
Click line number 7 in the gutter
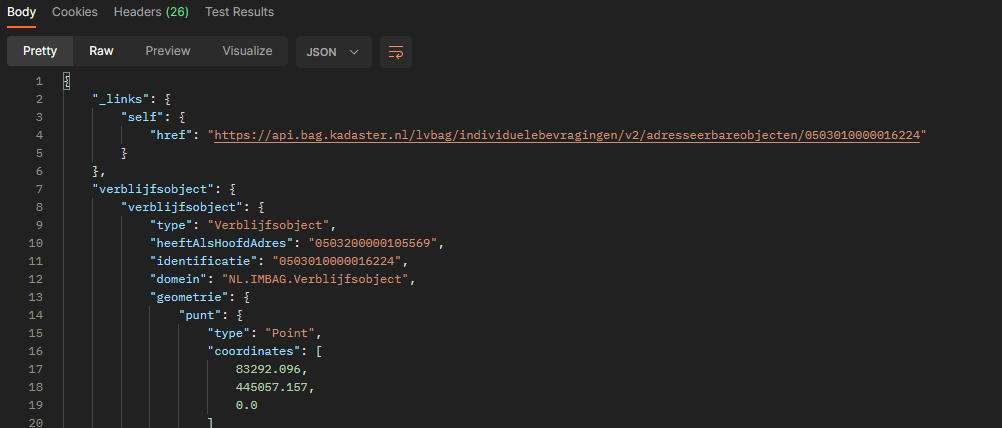pyautogui.click(x=38, y=188)
